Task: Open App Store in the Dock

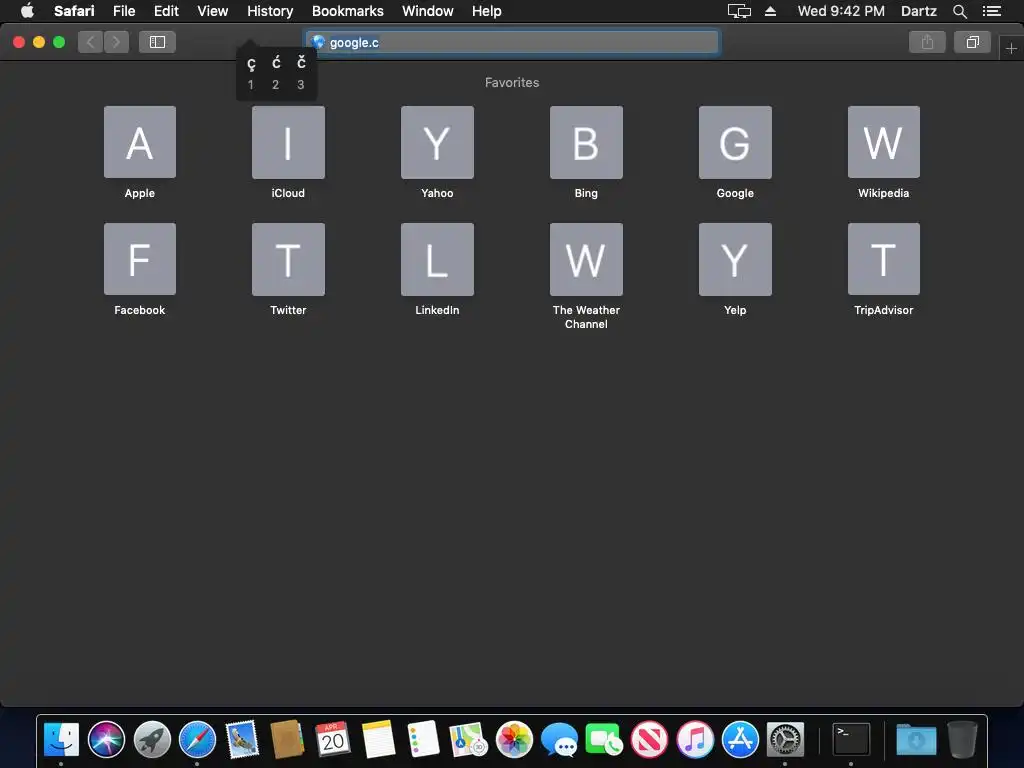Action: point(740,740)
